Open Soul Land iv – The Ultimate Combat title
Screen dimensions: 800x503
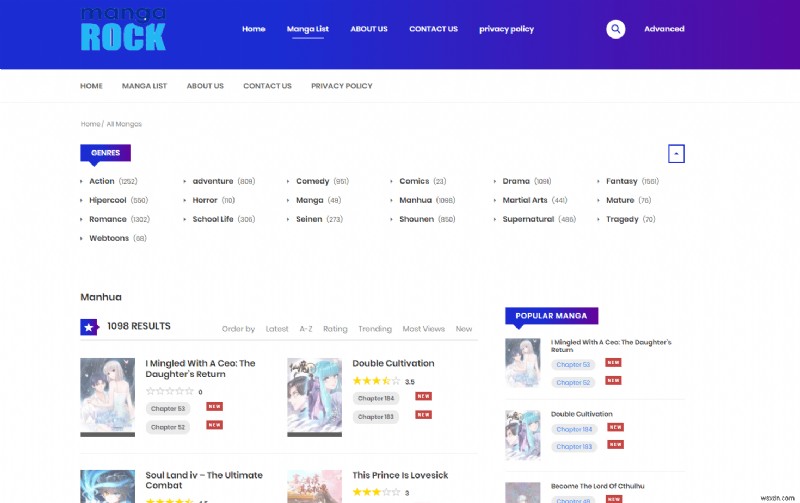(x=204, y=480)
